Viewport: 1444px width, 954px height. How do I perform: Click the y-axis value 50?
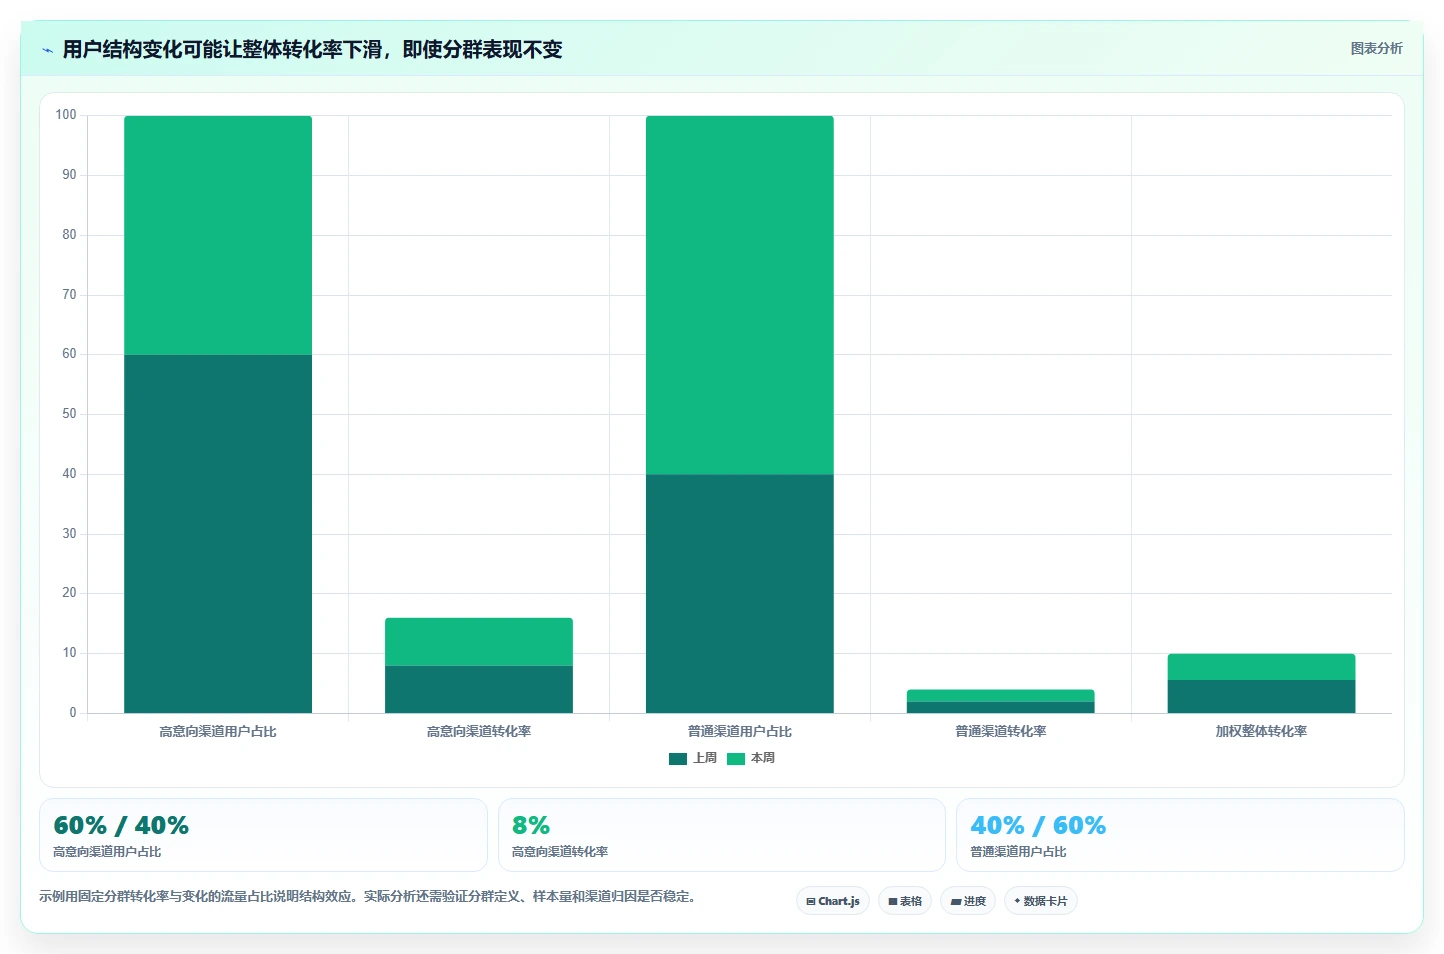pyautogui.click(x=69, y=414)
